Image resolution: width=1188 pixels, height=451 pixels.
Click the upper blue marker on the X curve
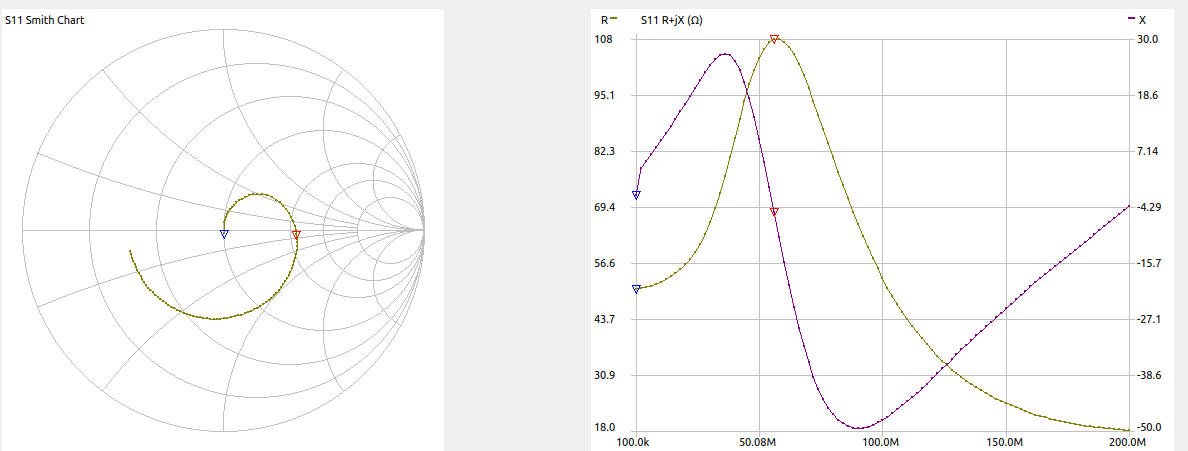636,195
